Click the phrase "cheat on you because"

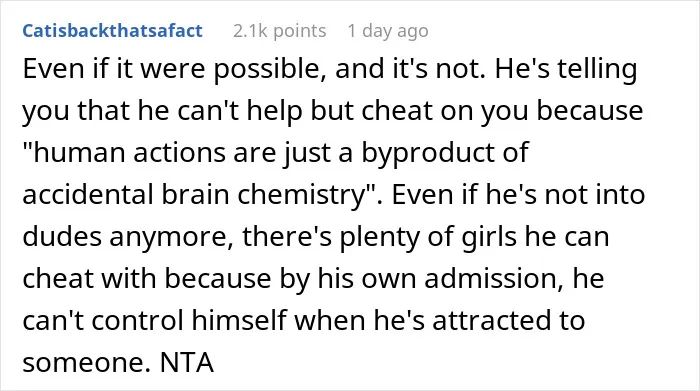[502, 111]
